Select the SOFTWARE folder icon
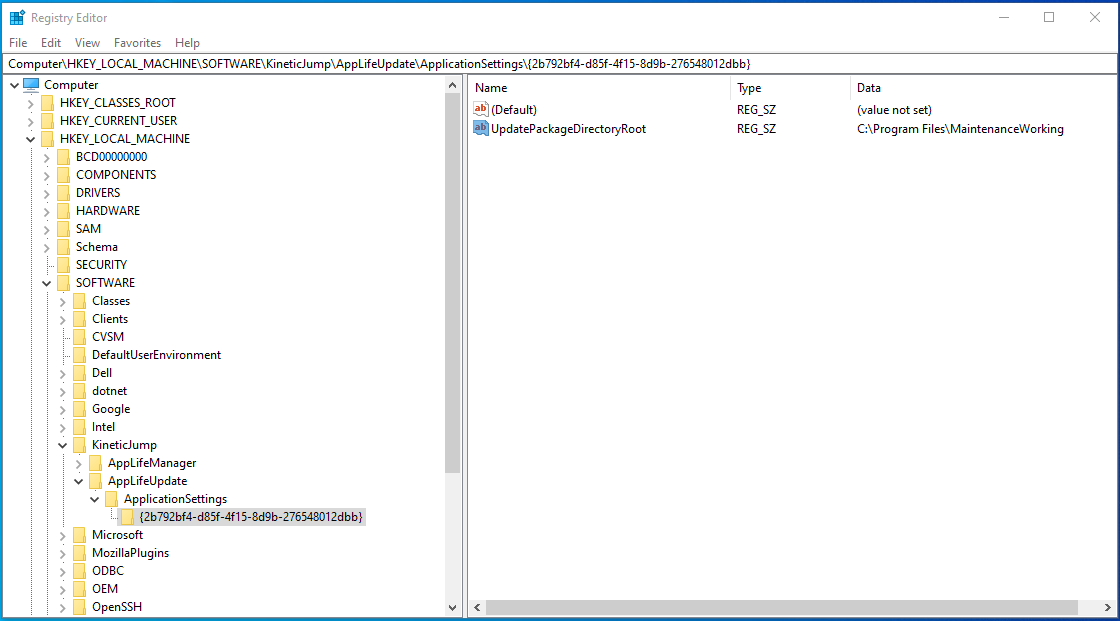The height and width of the screenshot is (621, 1120). point(64,282)
